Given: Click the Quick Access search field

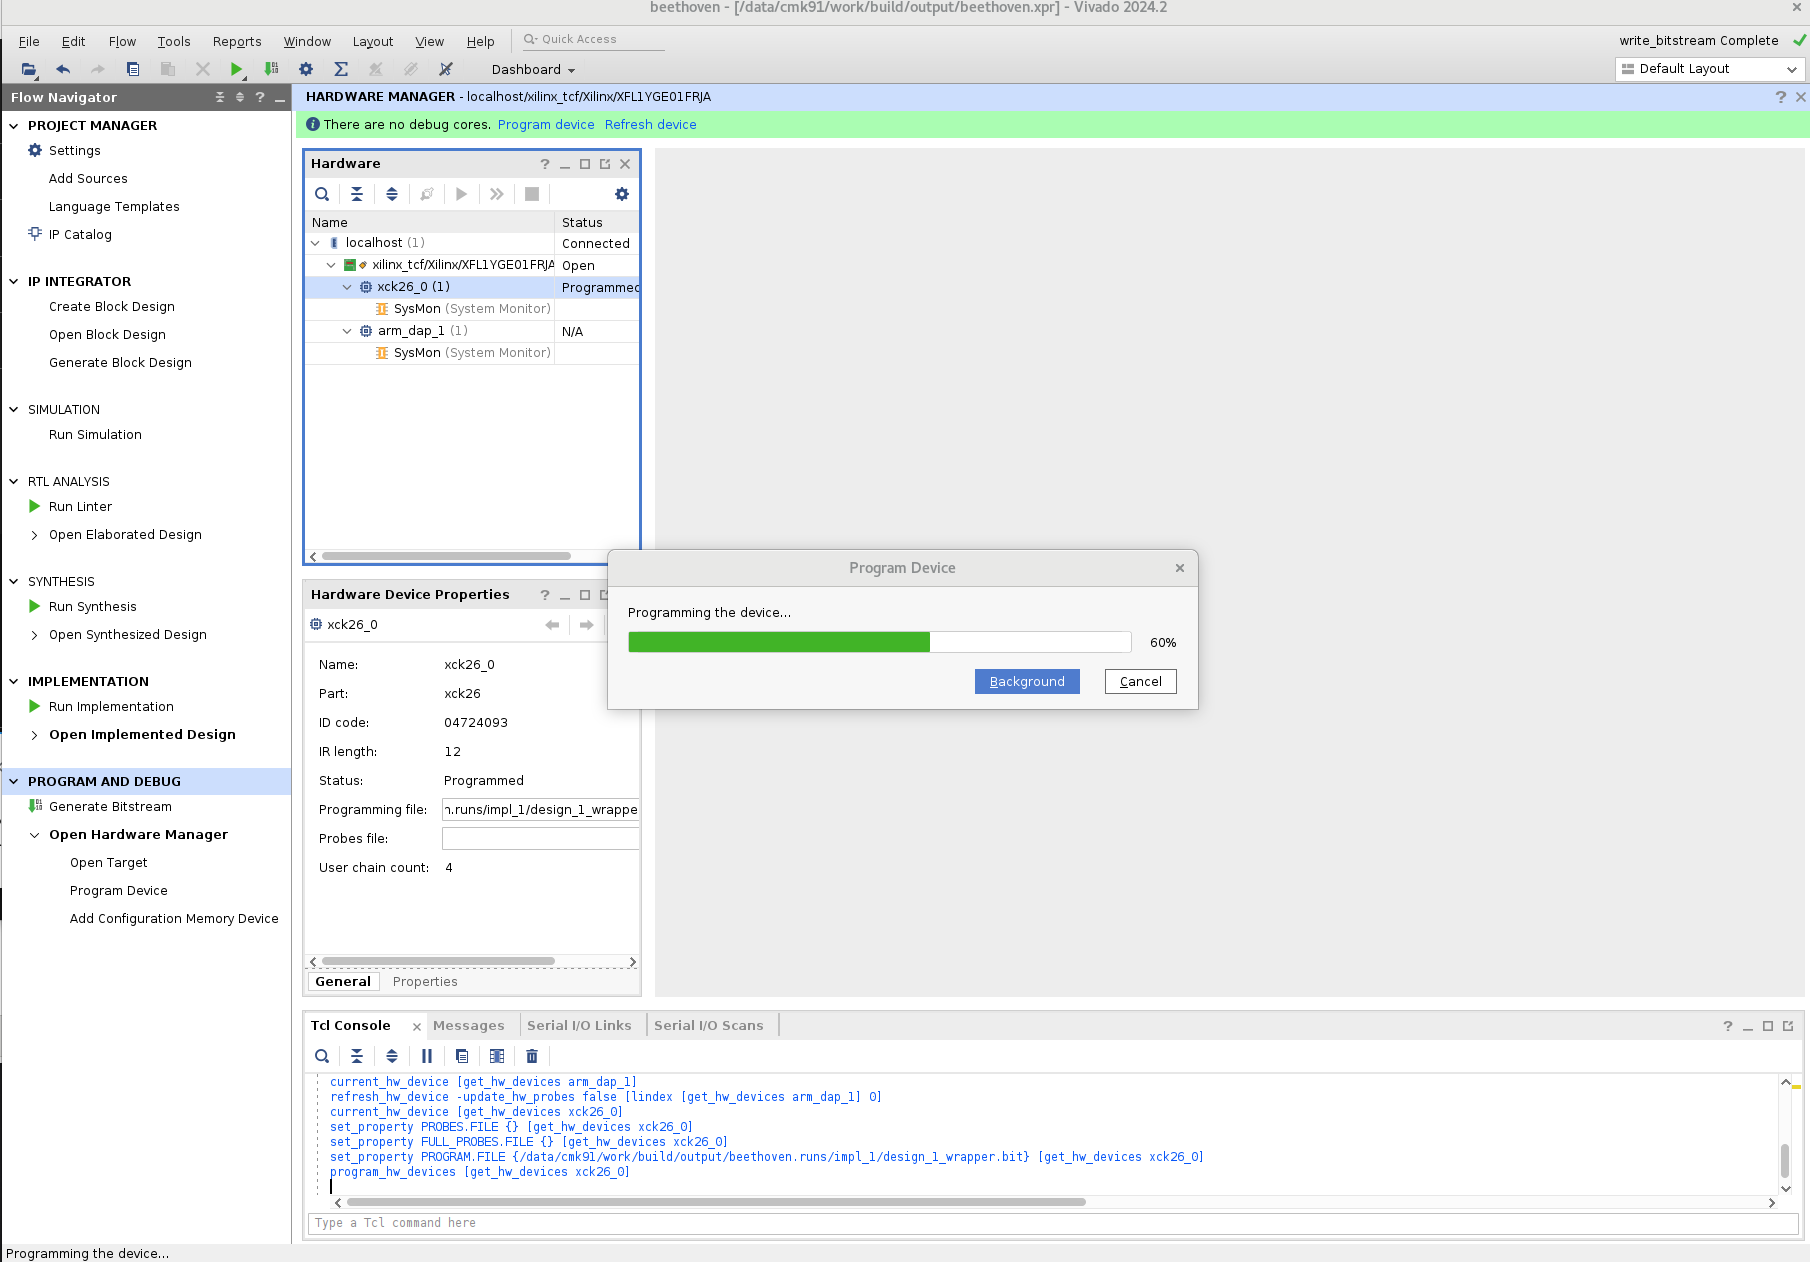Looking at the screenshot, I should click(x=592, y=40).
